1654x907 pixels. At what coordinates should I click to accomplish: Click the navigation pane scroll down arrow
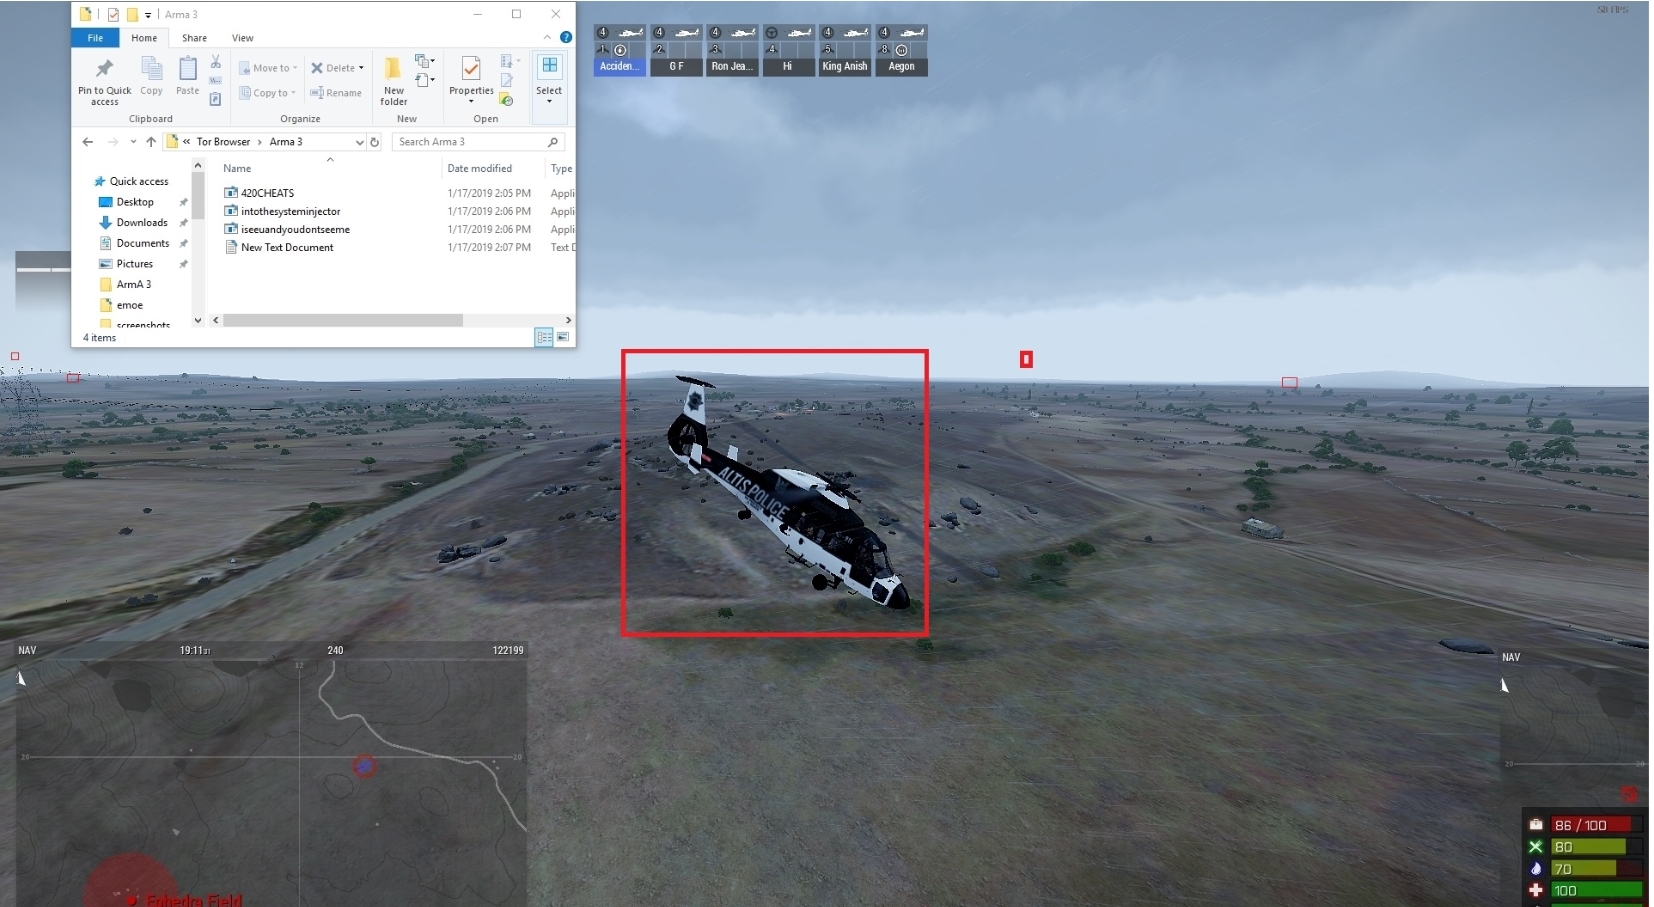click(x=198, y=320)
